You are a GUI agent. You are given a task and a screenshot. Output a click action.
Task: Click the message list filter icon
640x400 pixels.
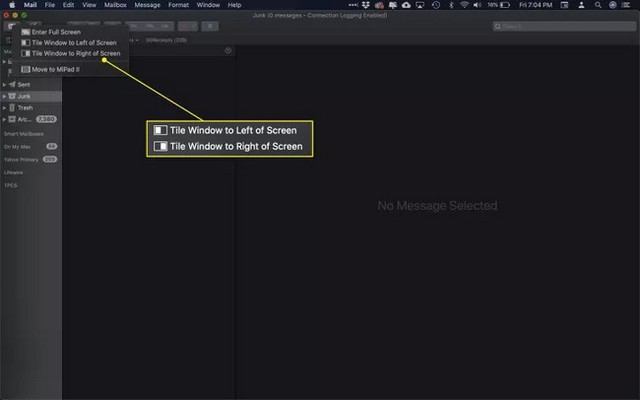tap(228, 51)
